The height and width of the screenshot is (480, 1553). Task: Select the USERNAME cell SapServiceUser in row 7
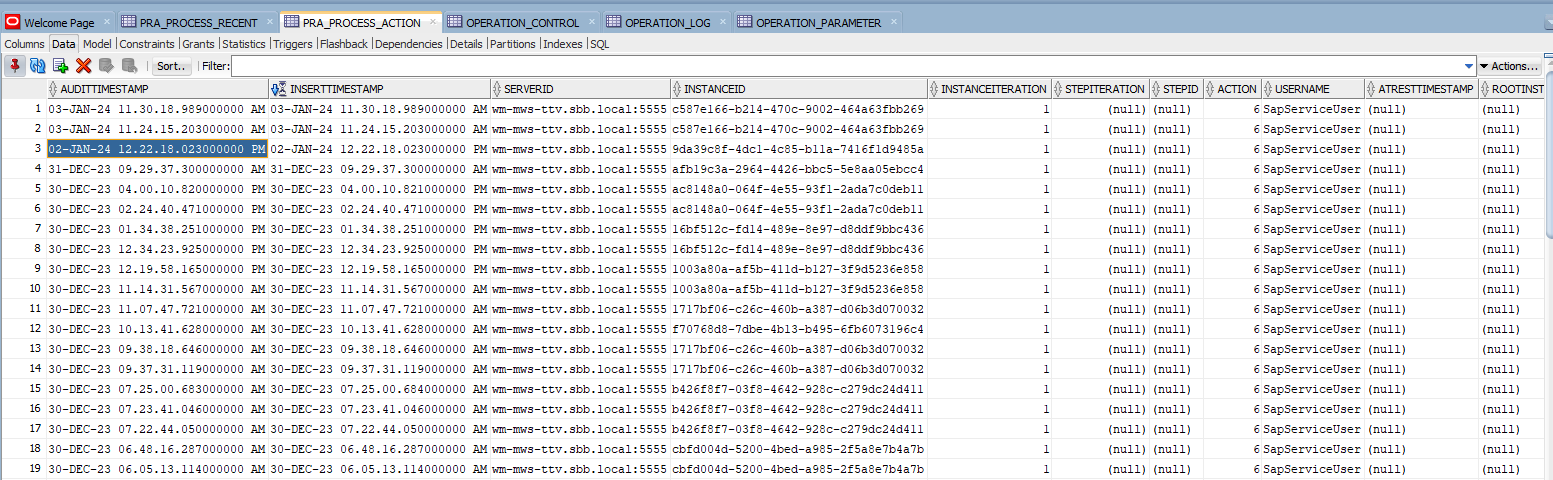pos(1312,229)
